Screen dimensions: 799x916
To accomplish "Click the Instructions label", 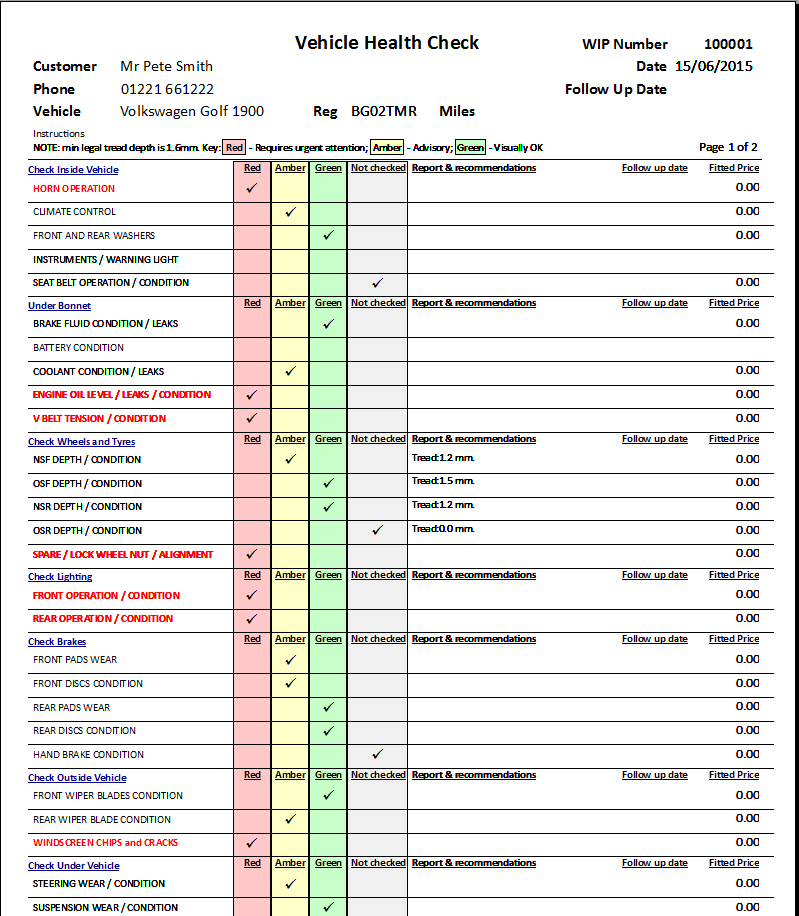I will pyautogui.click(x=58, y=133).
